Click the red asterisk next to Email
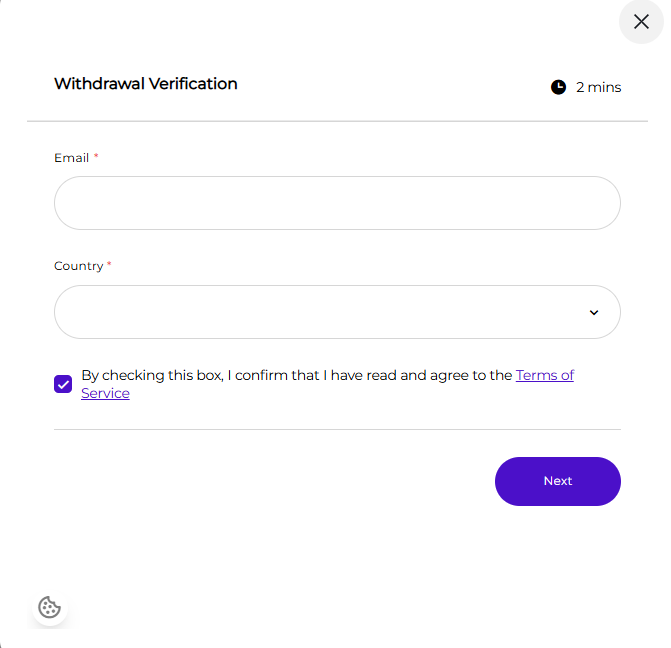 pyautogui.click(x=96, y=156)
